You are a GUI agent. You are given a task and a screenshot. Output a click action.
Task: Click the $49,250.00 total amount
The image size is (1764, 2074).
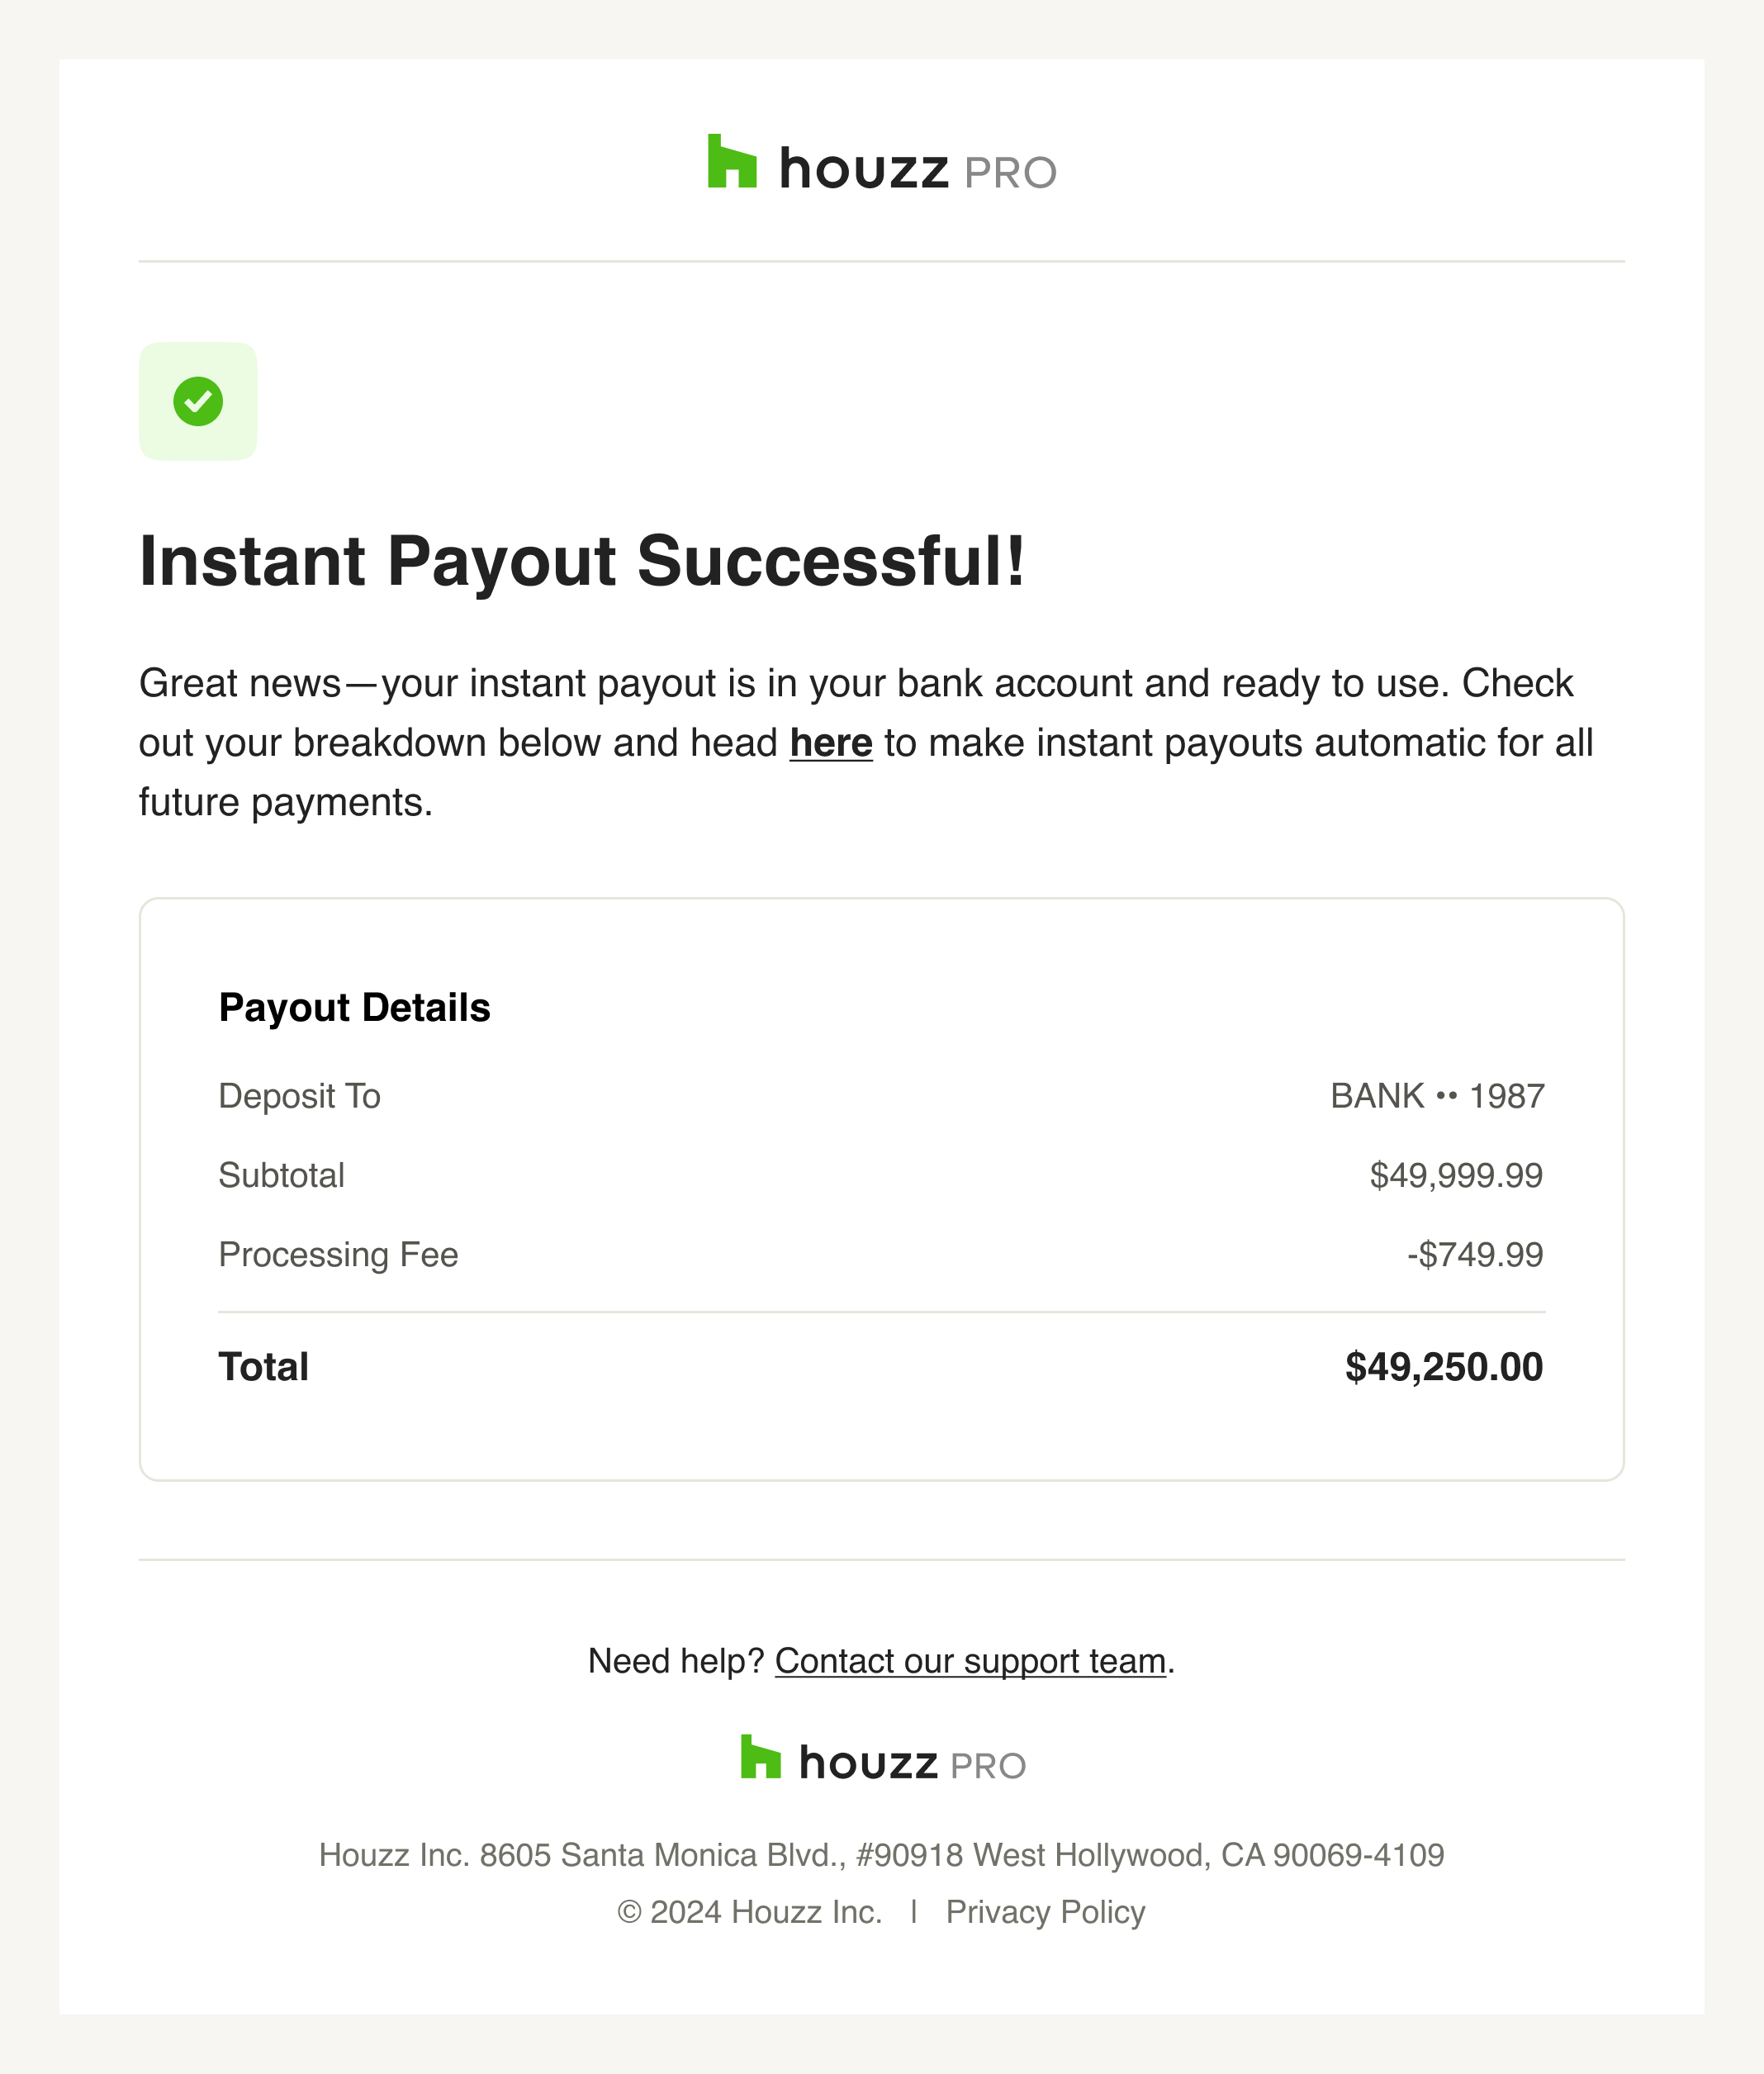click(x=1443, y=1367)
